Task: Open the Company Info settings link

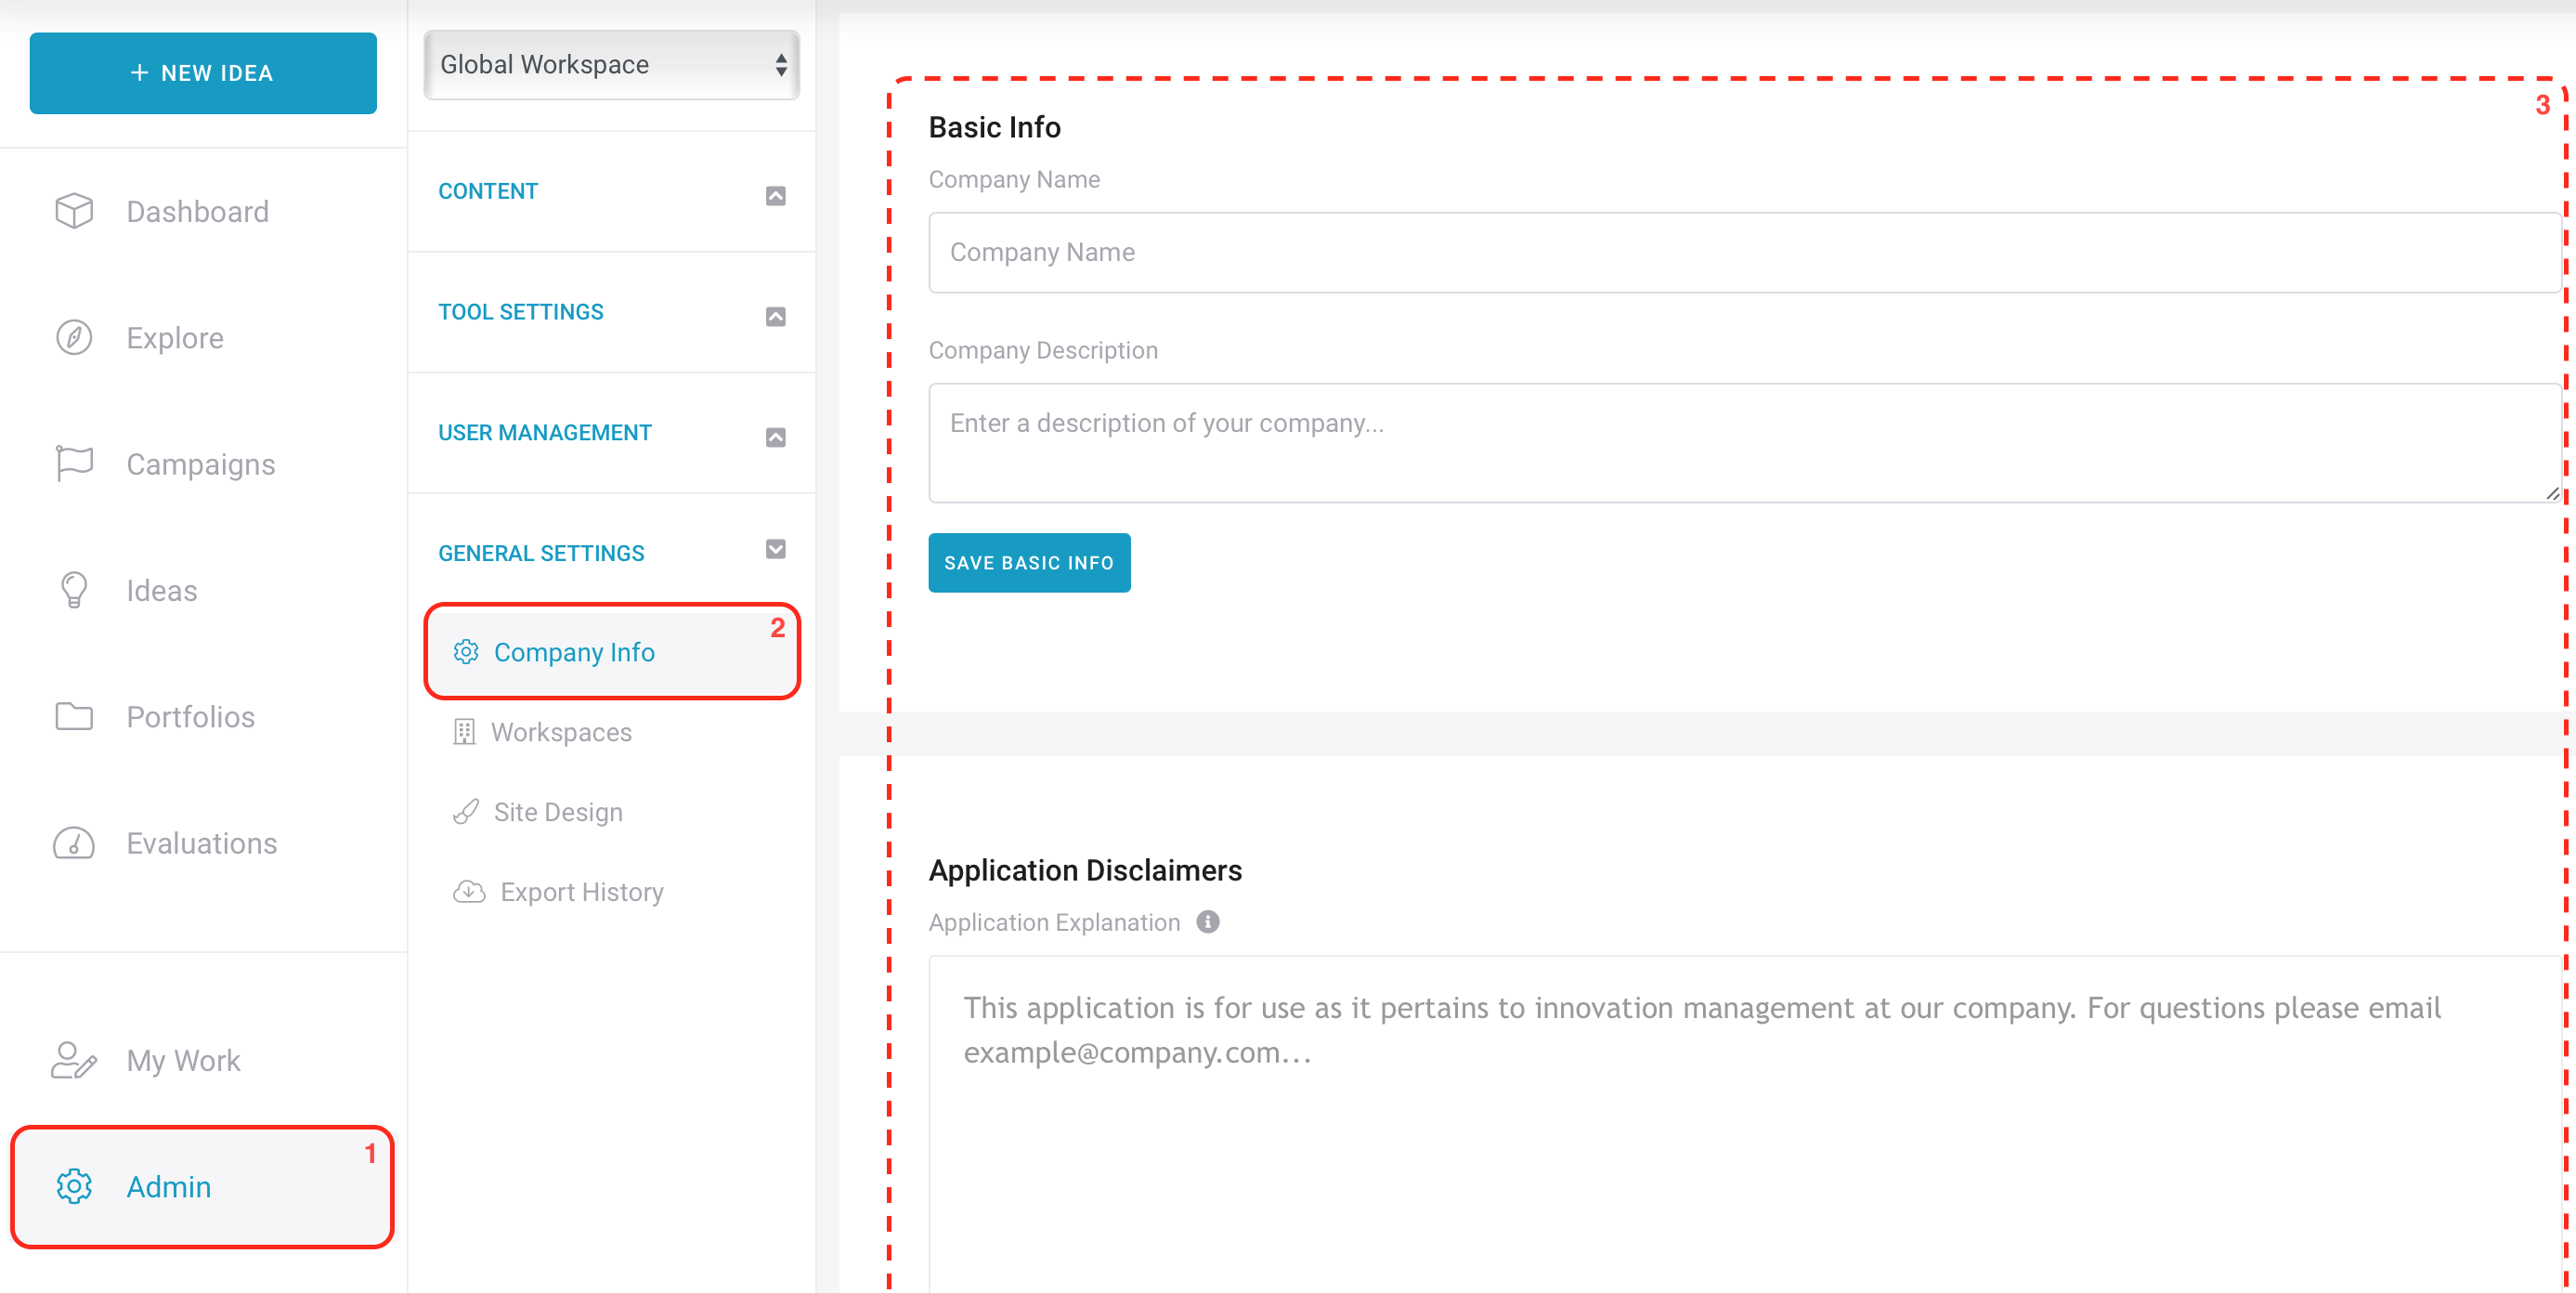Action: (x=611, y=652)
